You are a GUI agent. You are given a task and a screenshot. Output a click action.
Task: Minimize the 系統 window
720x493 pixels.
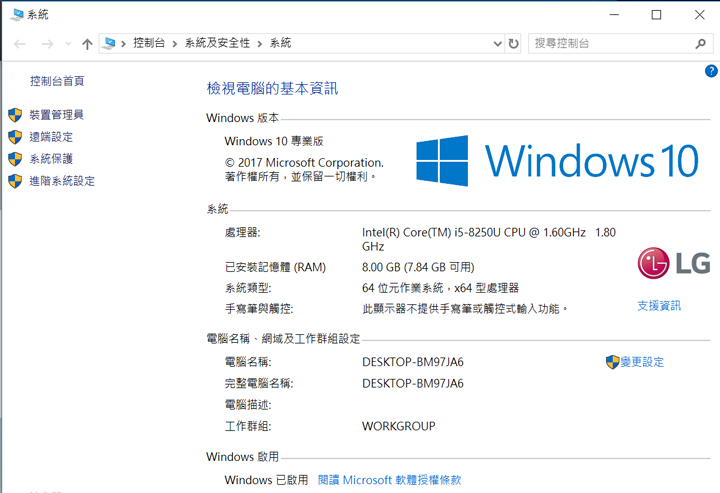click(614, 15)
